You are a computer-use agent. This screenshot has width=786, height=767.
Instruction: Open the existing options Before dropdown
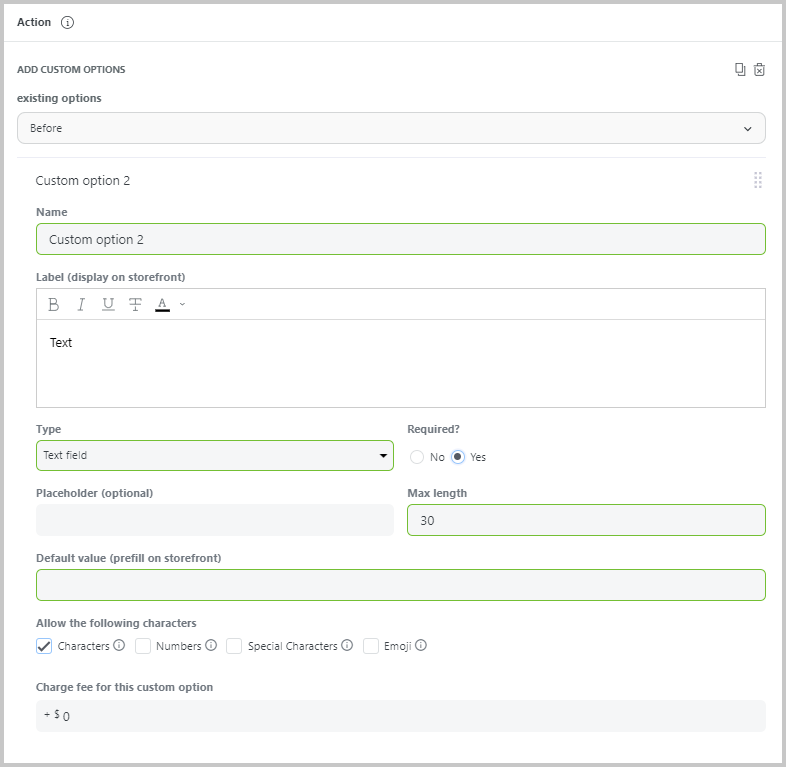[391, 128]
